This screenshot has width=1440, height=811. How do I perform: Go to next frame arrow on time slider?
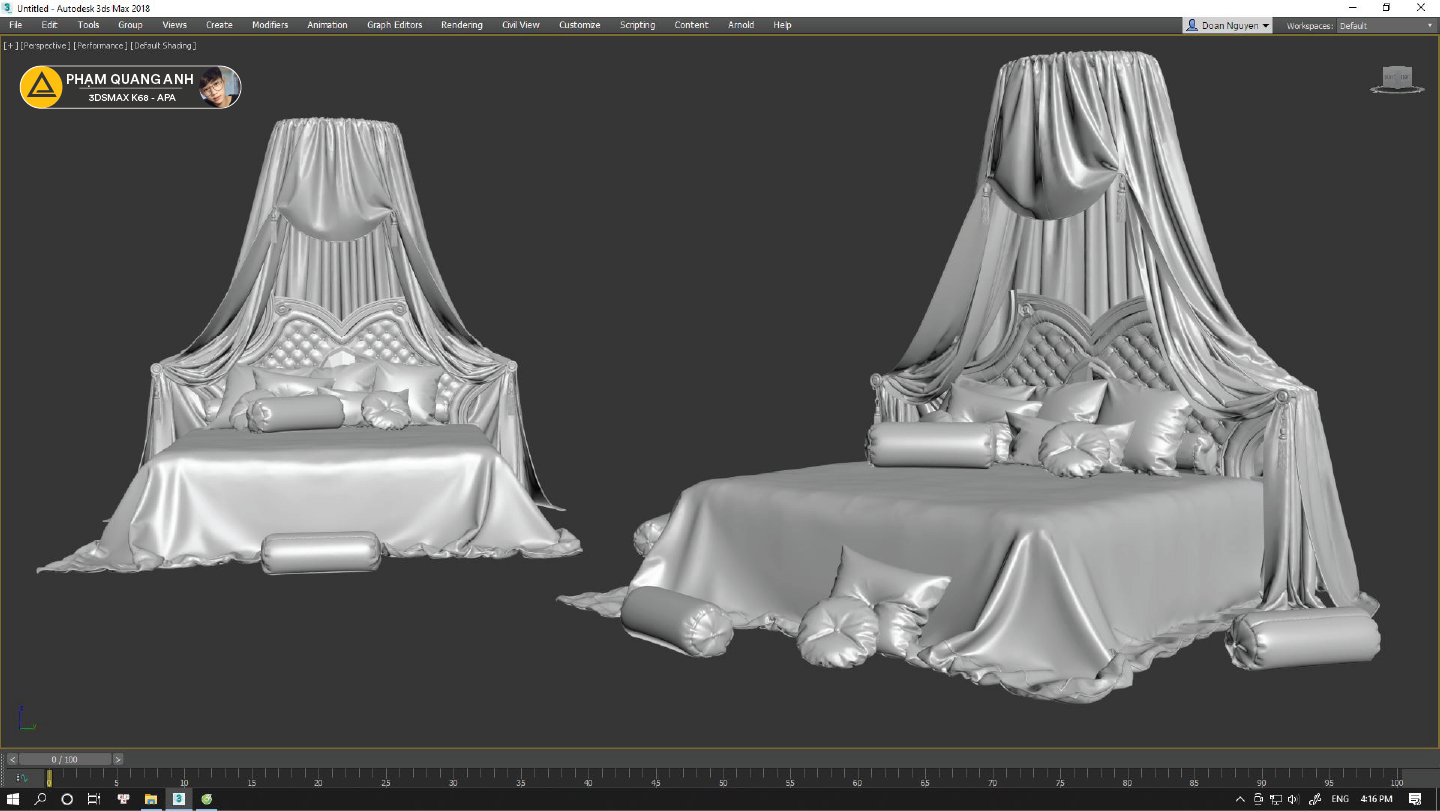coord(118,759)
